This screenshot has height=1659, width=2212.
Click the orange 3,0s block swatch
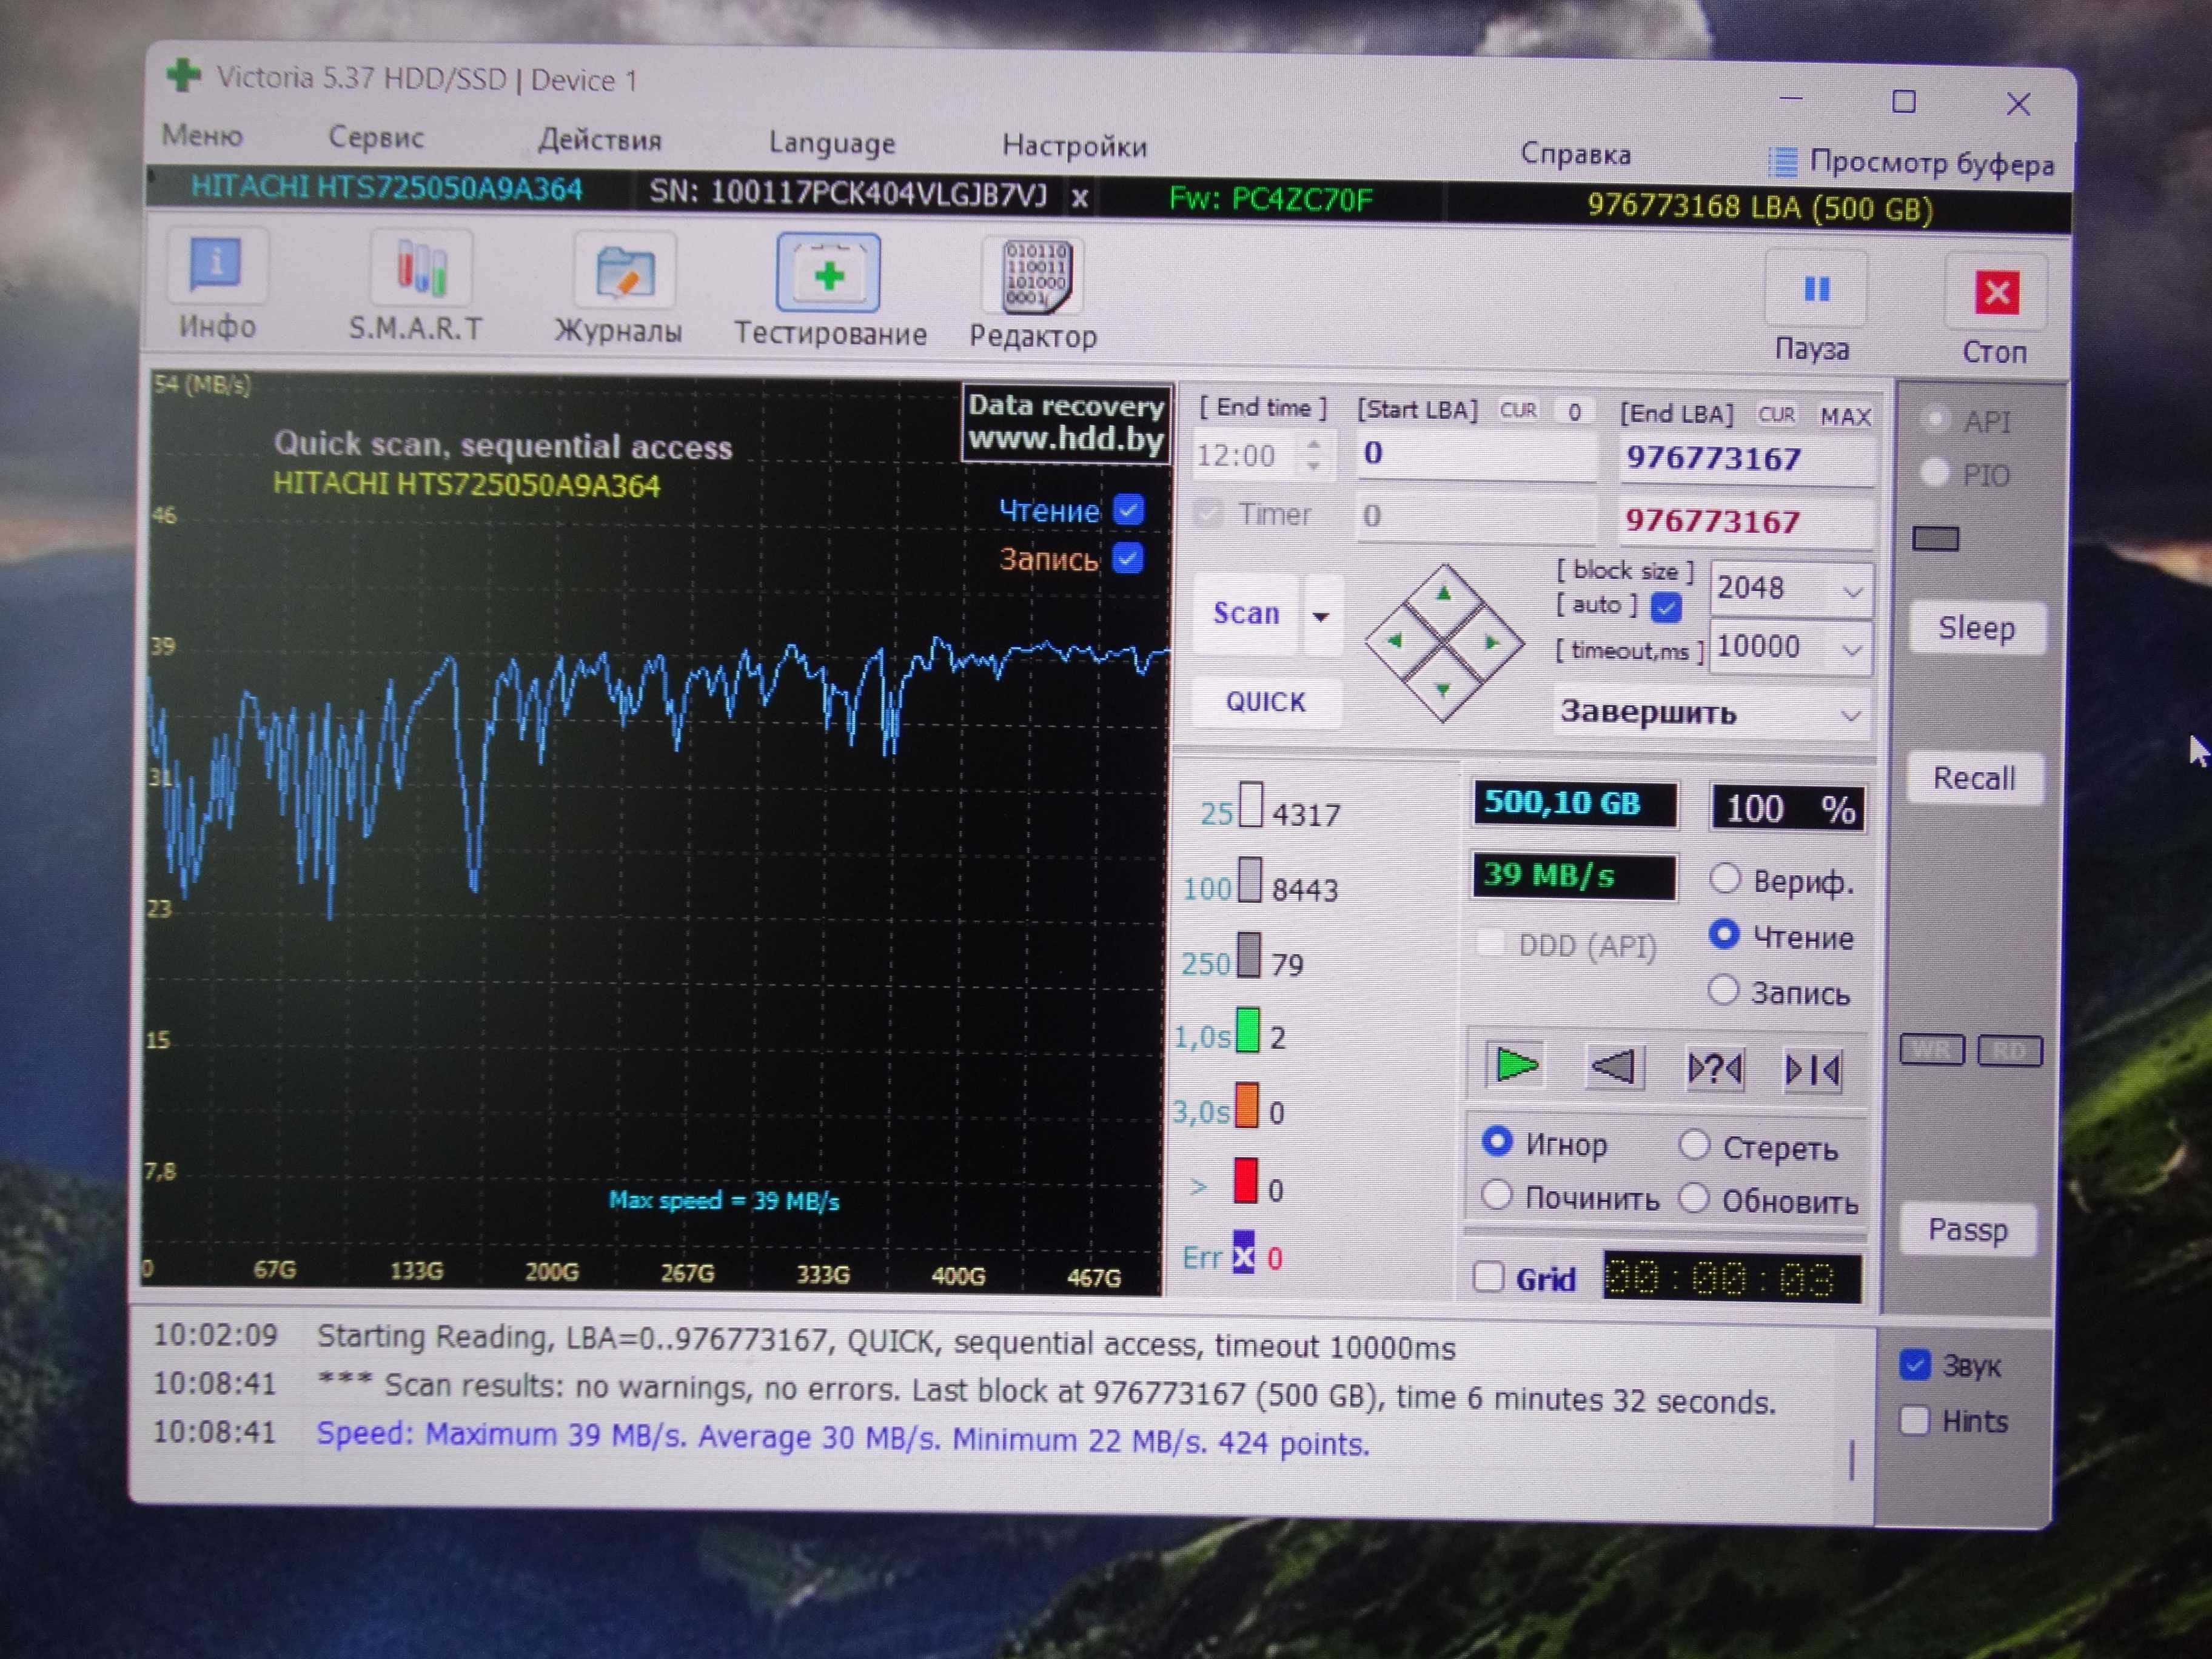click(1246, 1106)
